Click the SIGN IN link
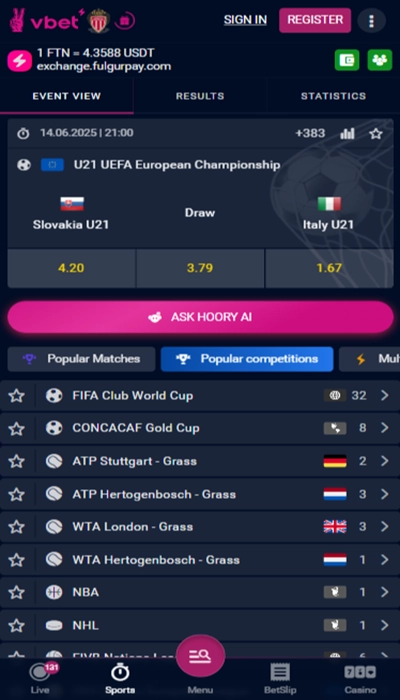The width and height of the screenshot is (400, 700). coord(245,20)
